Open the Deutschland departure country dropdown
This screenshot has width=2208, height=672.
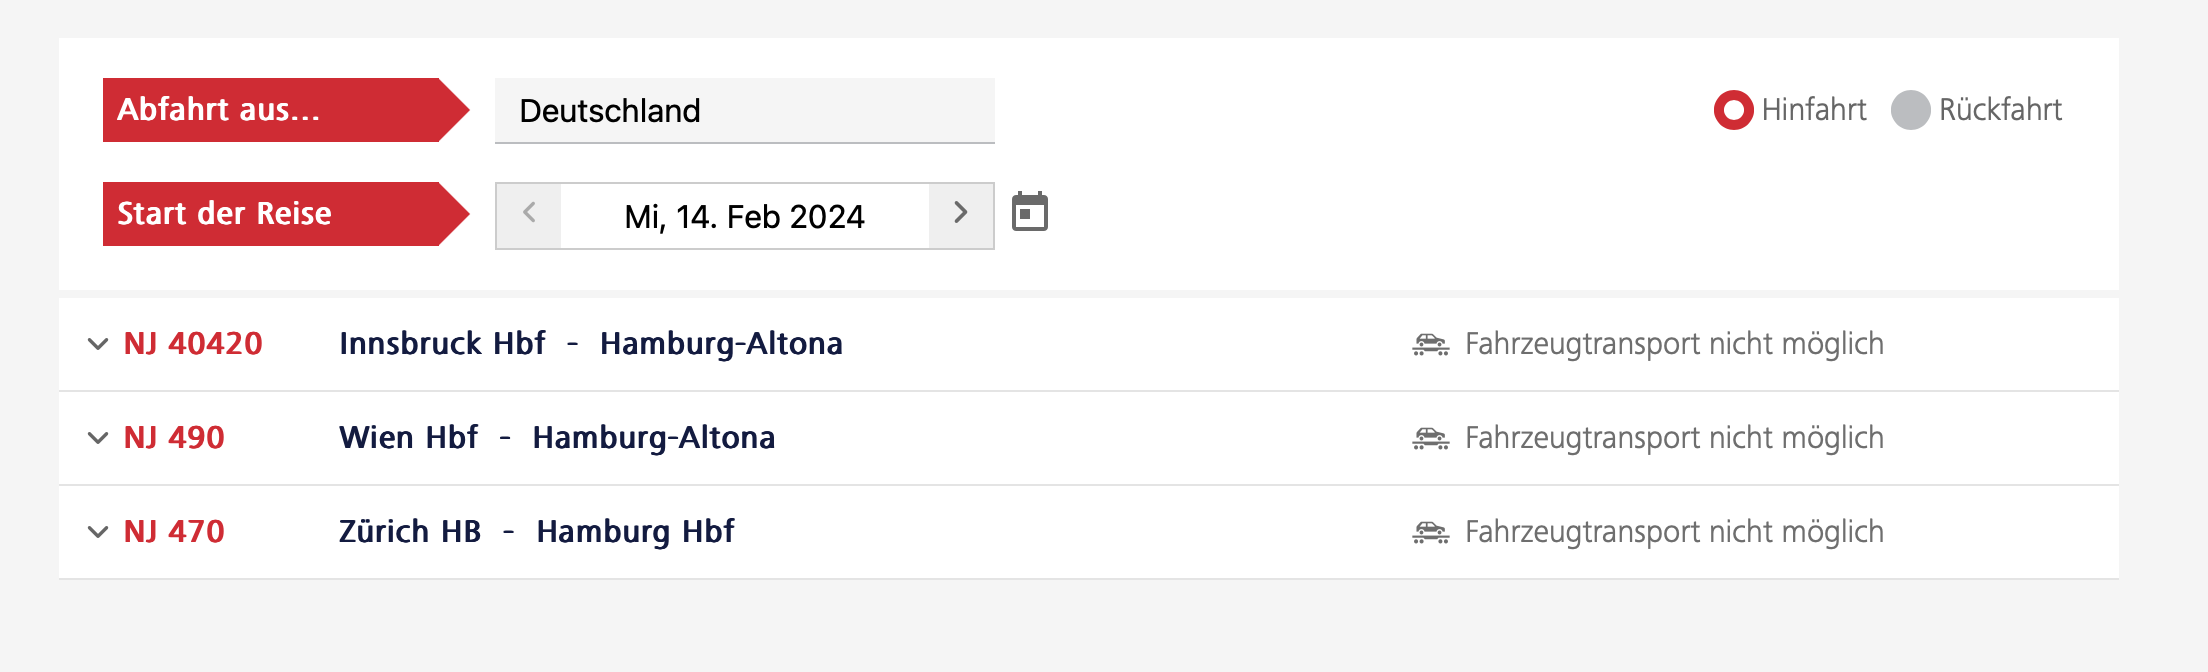[x=744, y=111]
